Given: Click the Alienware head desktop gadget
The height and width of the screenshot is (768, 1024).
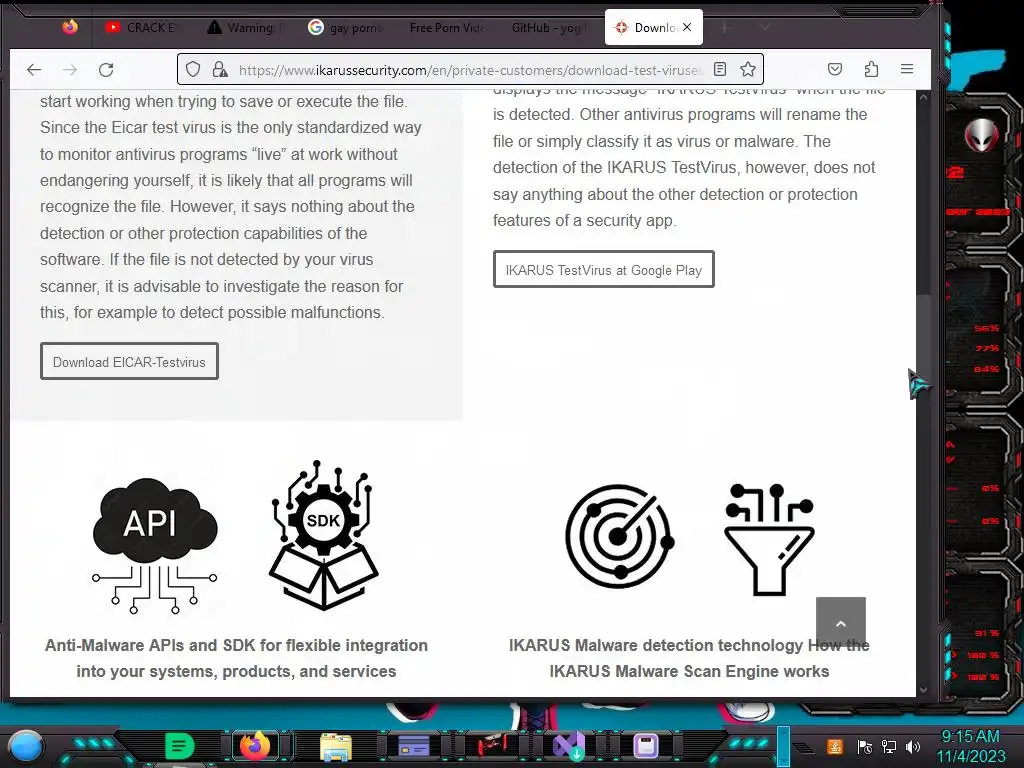Looking at the screenshot, I should (982, 136).
